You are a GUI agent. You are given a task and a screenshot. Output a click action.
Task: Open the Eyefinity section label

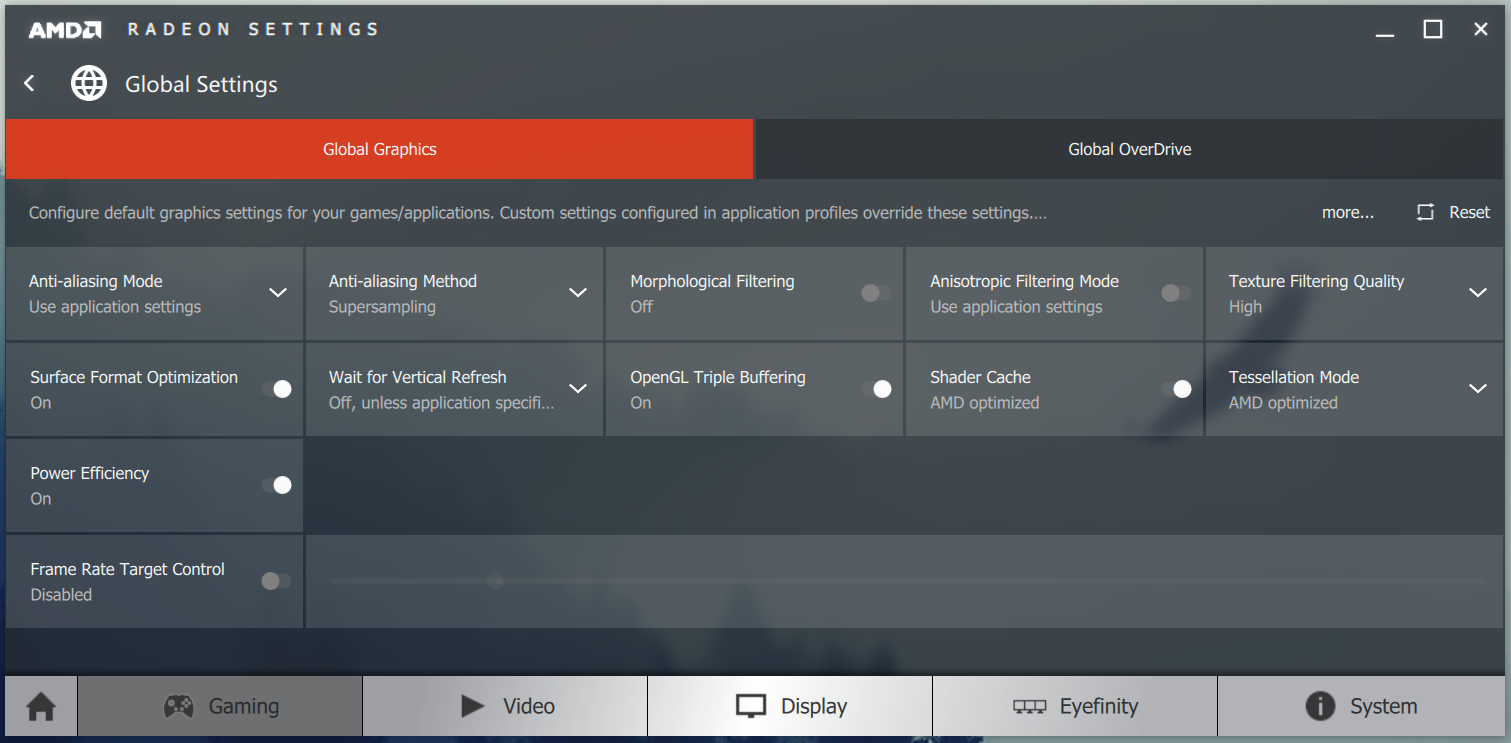point(1099,707)
